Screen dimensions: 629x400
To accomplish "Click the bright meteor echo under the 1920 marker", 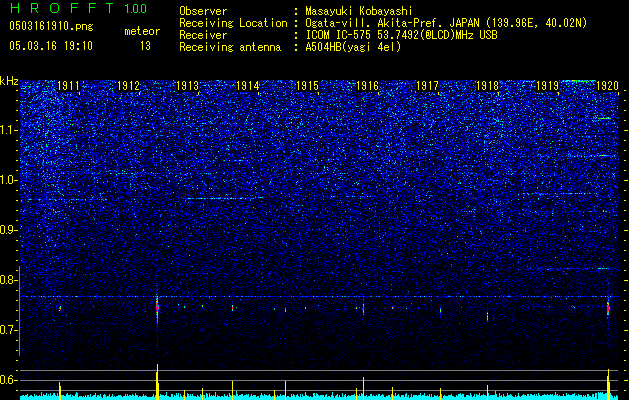I will [608, 308].
